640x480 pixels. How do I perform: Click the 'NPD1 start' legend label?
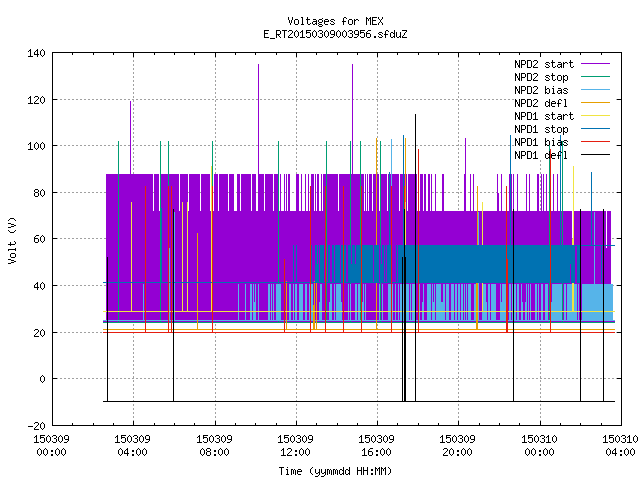(x=544, y=116)
